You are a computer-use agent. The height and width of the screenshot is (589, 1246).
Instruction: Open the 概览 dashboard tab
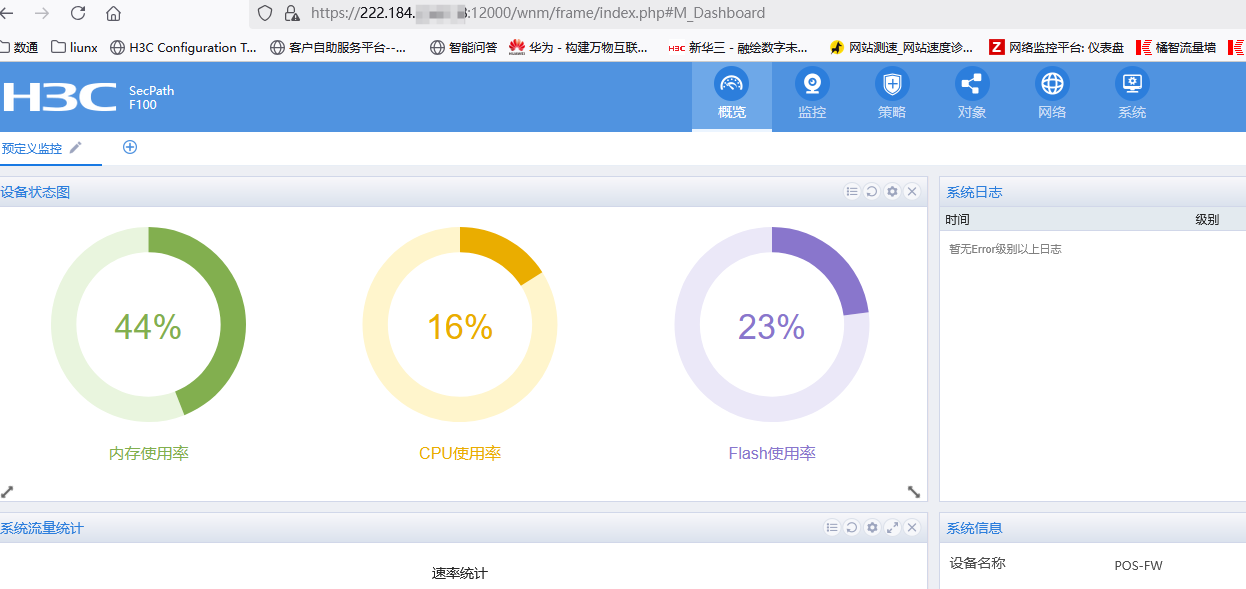(x=732, y=96)
